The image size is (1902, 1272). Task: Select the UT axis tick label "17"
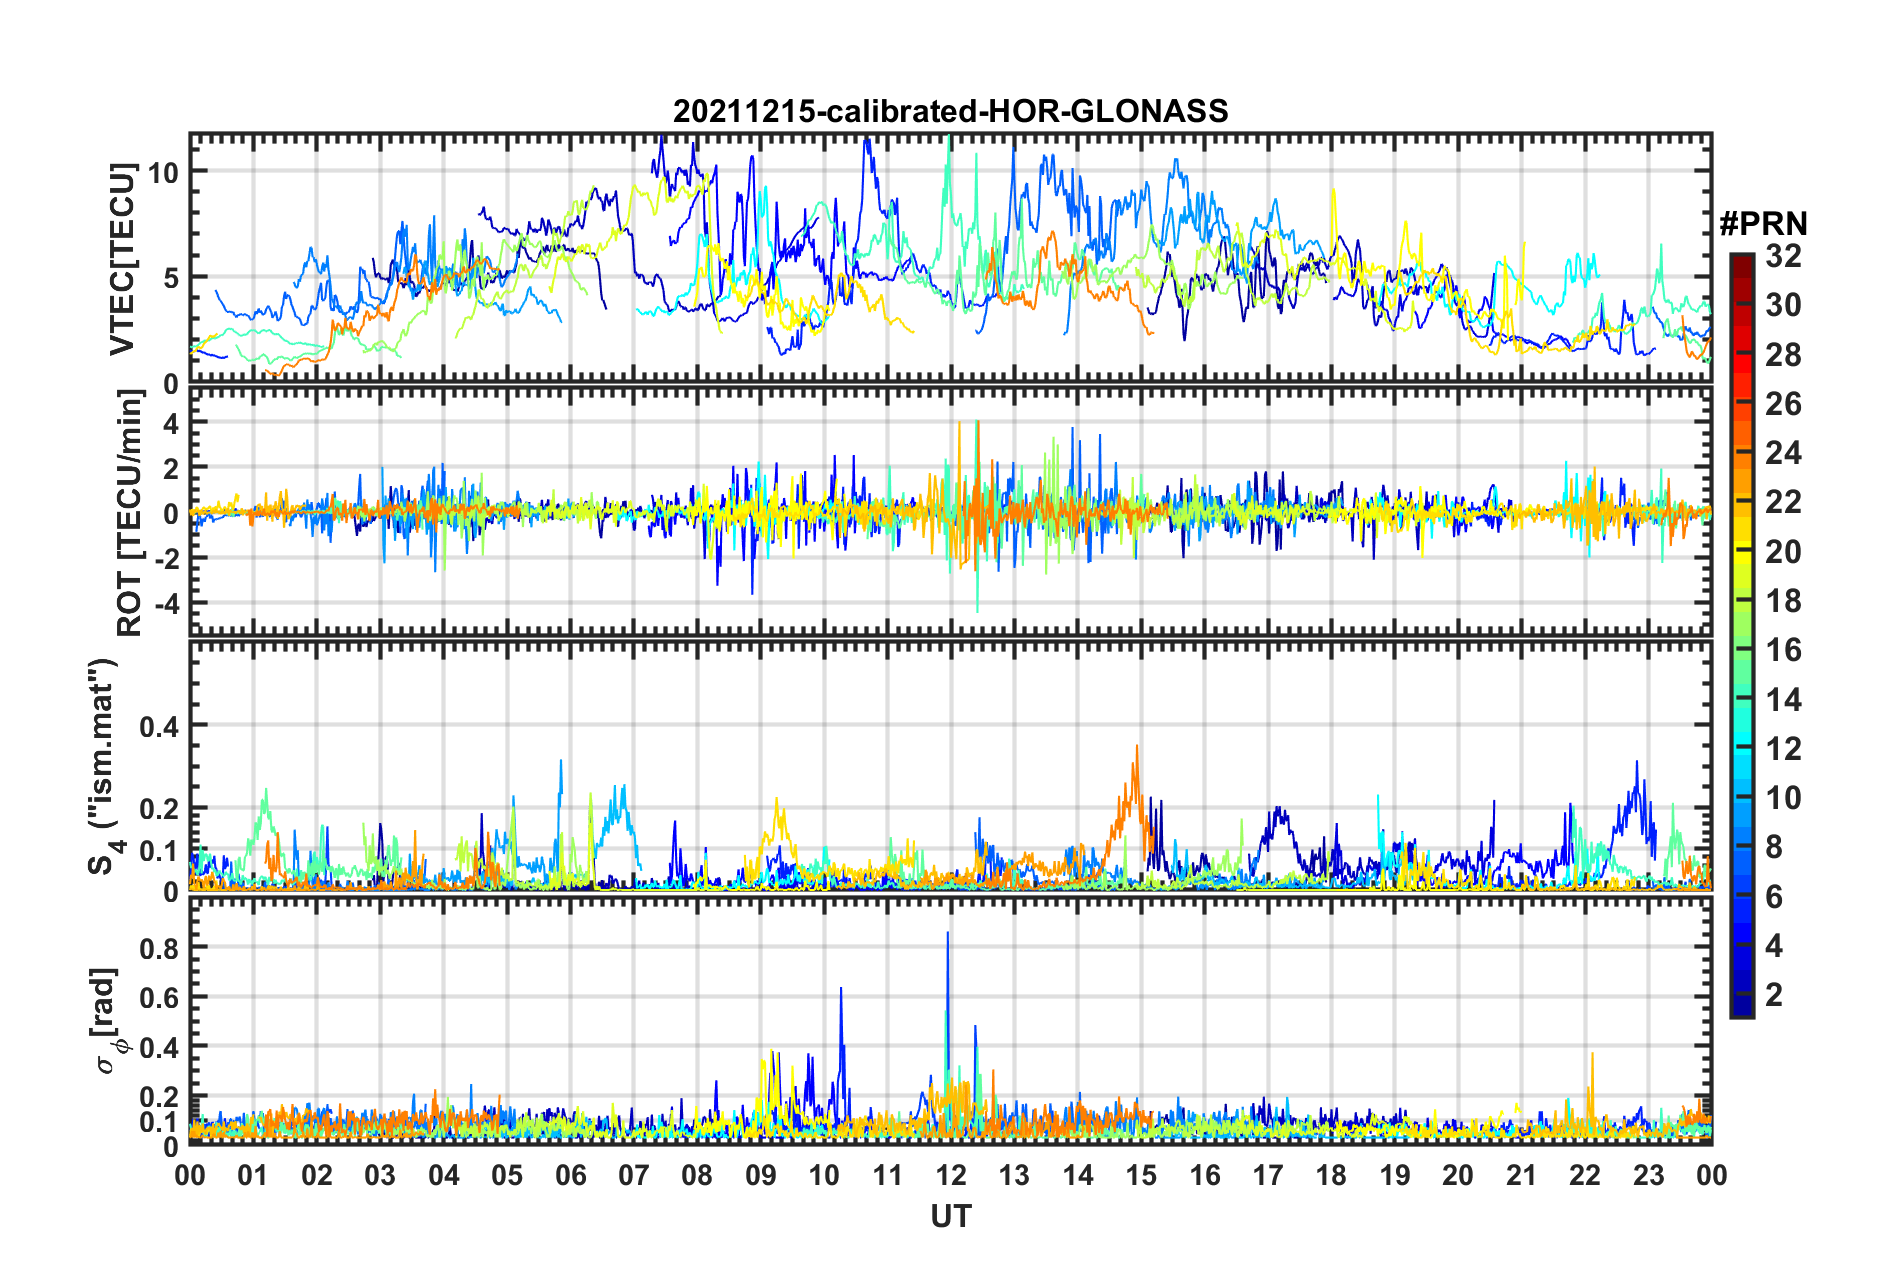tap(1268, 1175)
